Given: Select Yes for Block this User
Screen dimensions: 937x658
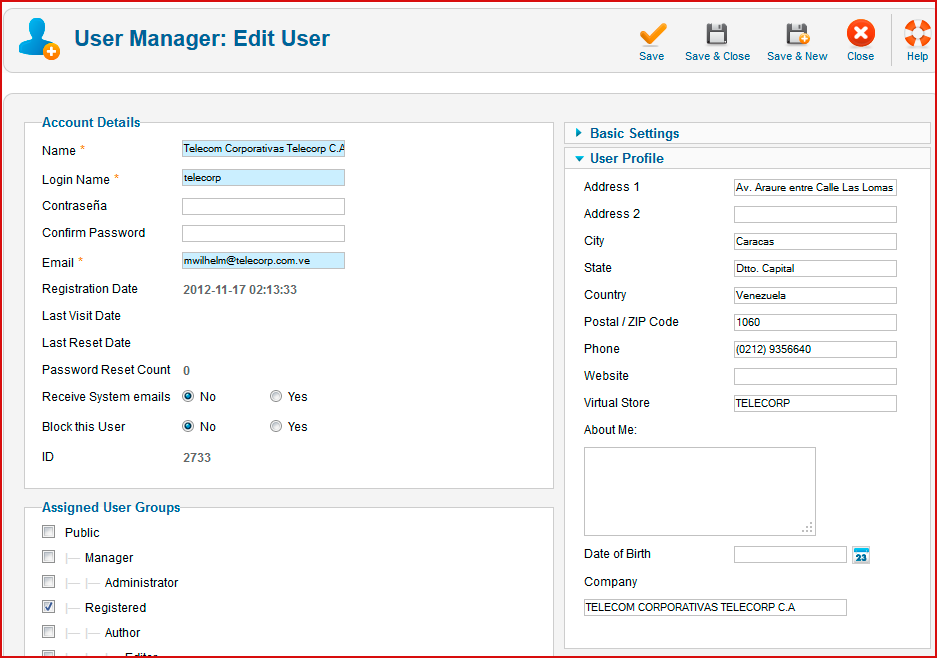Looking at the screenshot, I should (x=276, y=427).
